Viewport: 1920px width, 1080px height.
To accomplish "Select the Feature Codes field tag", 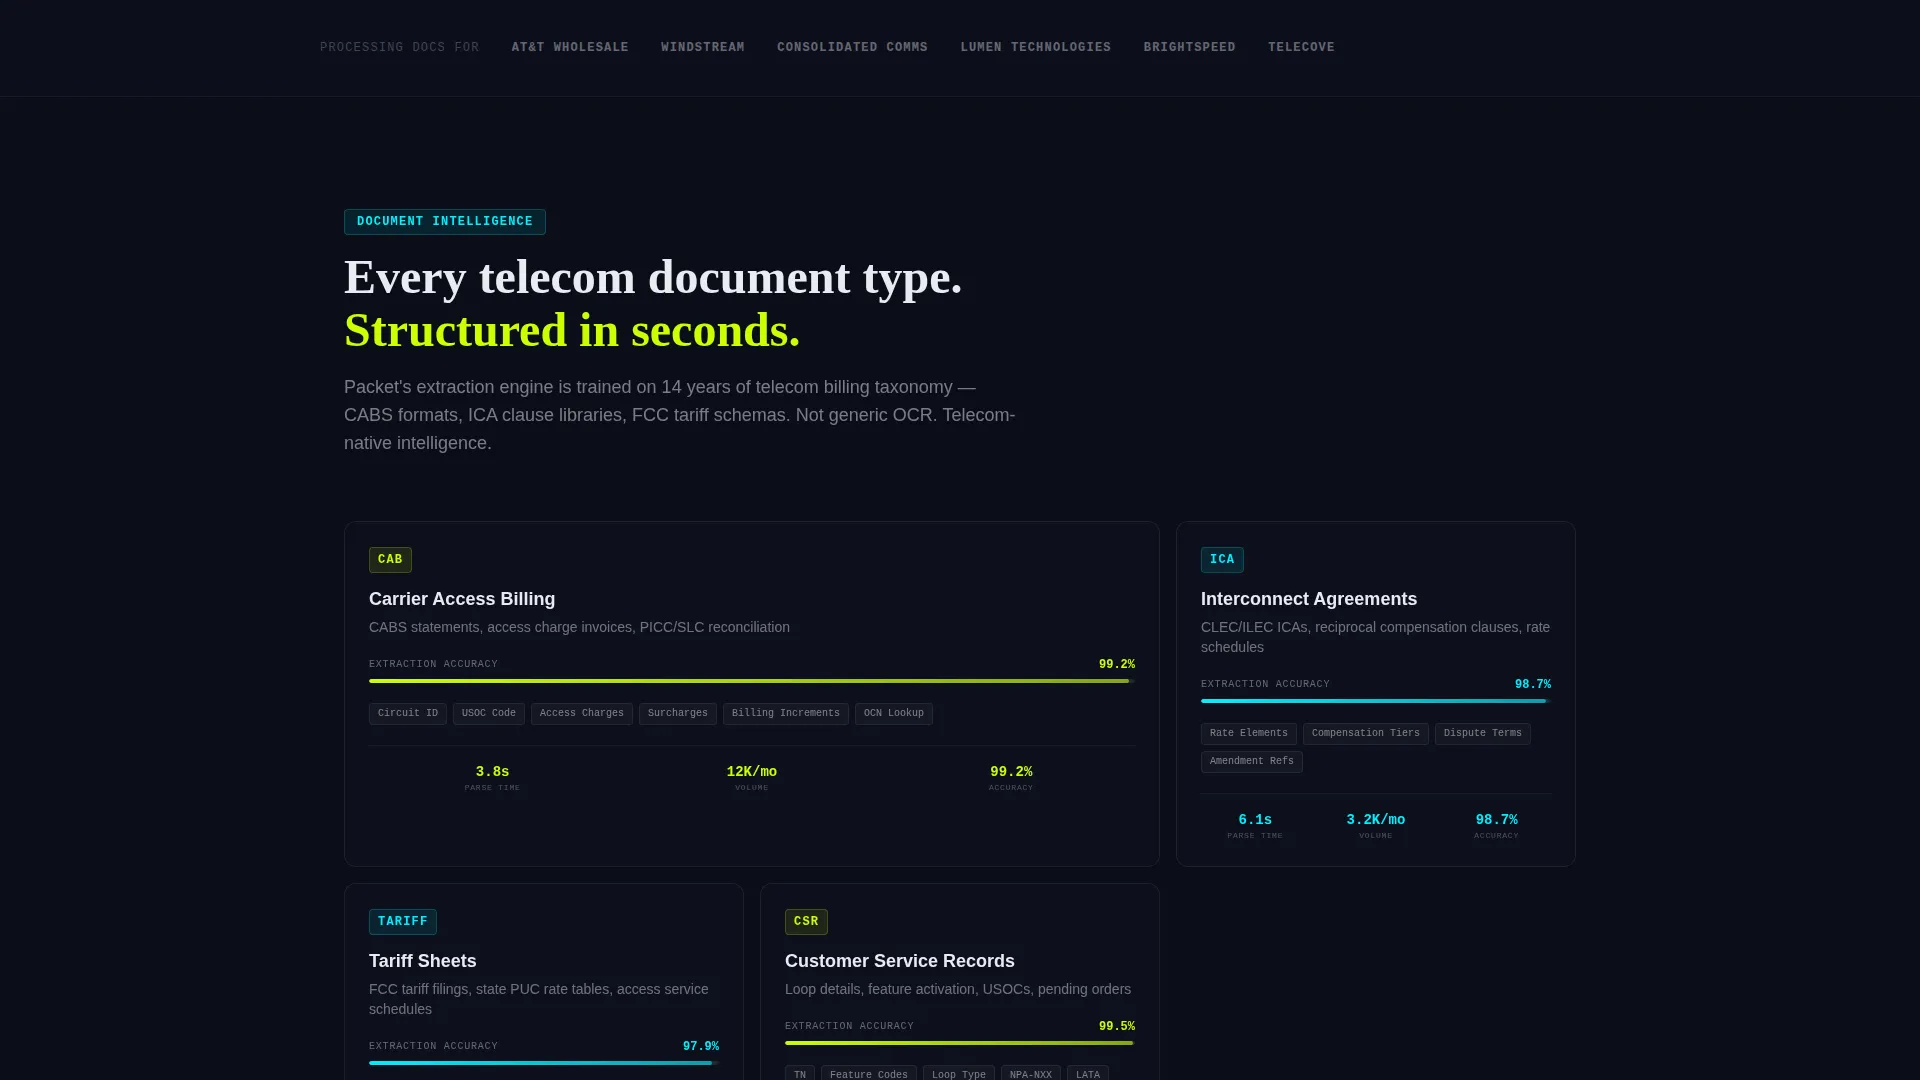I will pyautogui.click(x=869, y=1074).
